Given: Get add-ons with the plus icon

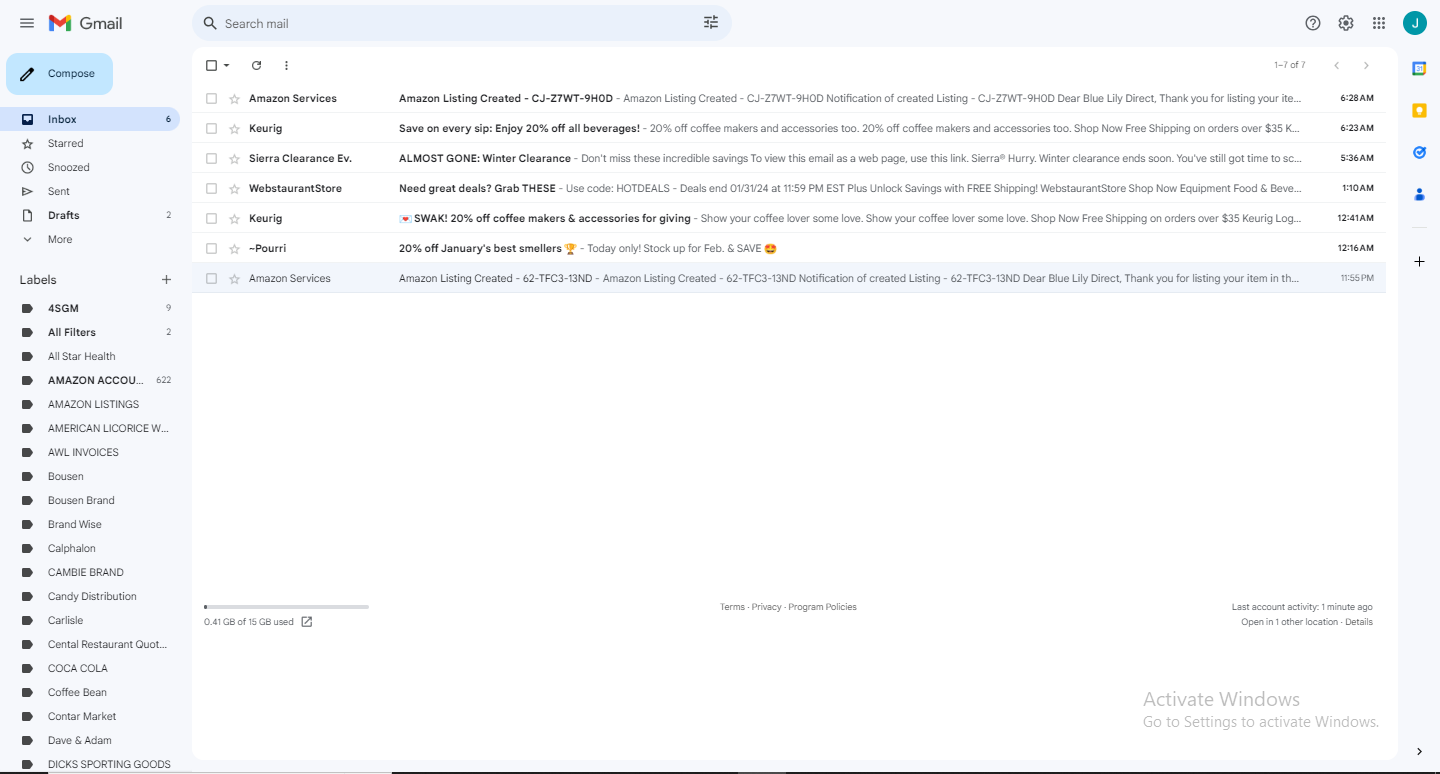Looking at the screenshot, I should pyautogui.click(x=1419, y=261).
